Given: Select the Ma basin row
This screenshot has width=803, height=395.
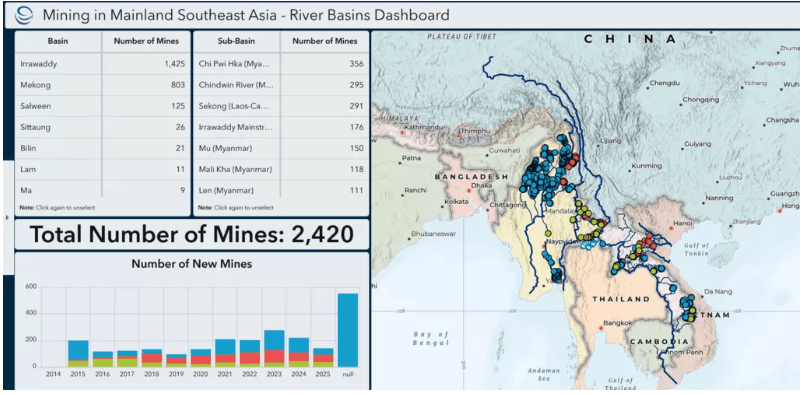Looking at the screenshot, I should pos(102,190).
